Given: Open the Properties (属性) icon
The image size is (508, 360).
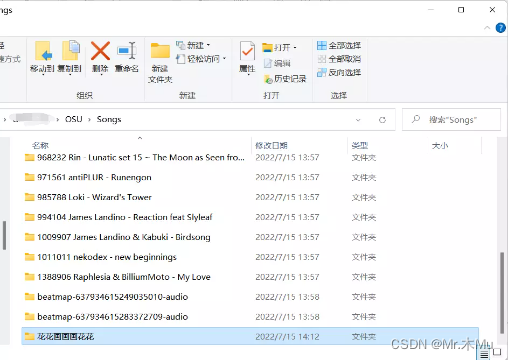Looking at the screenshot, I should point(247,51).
